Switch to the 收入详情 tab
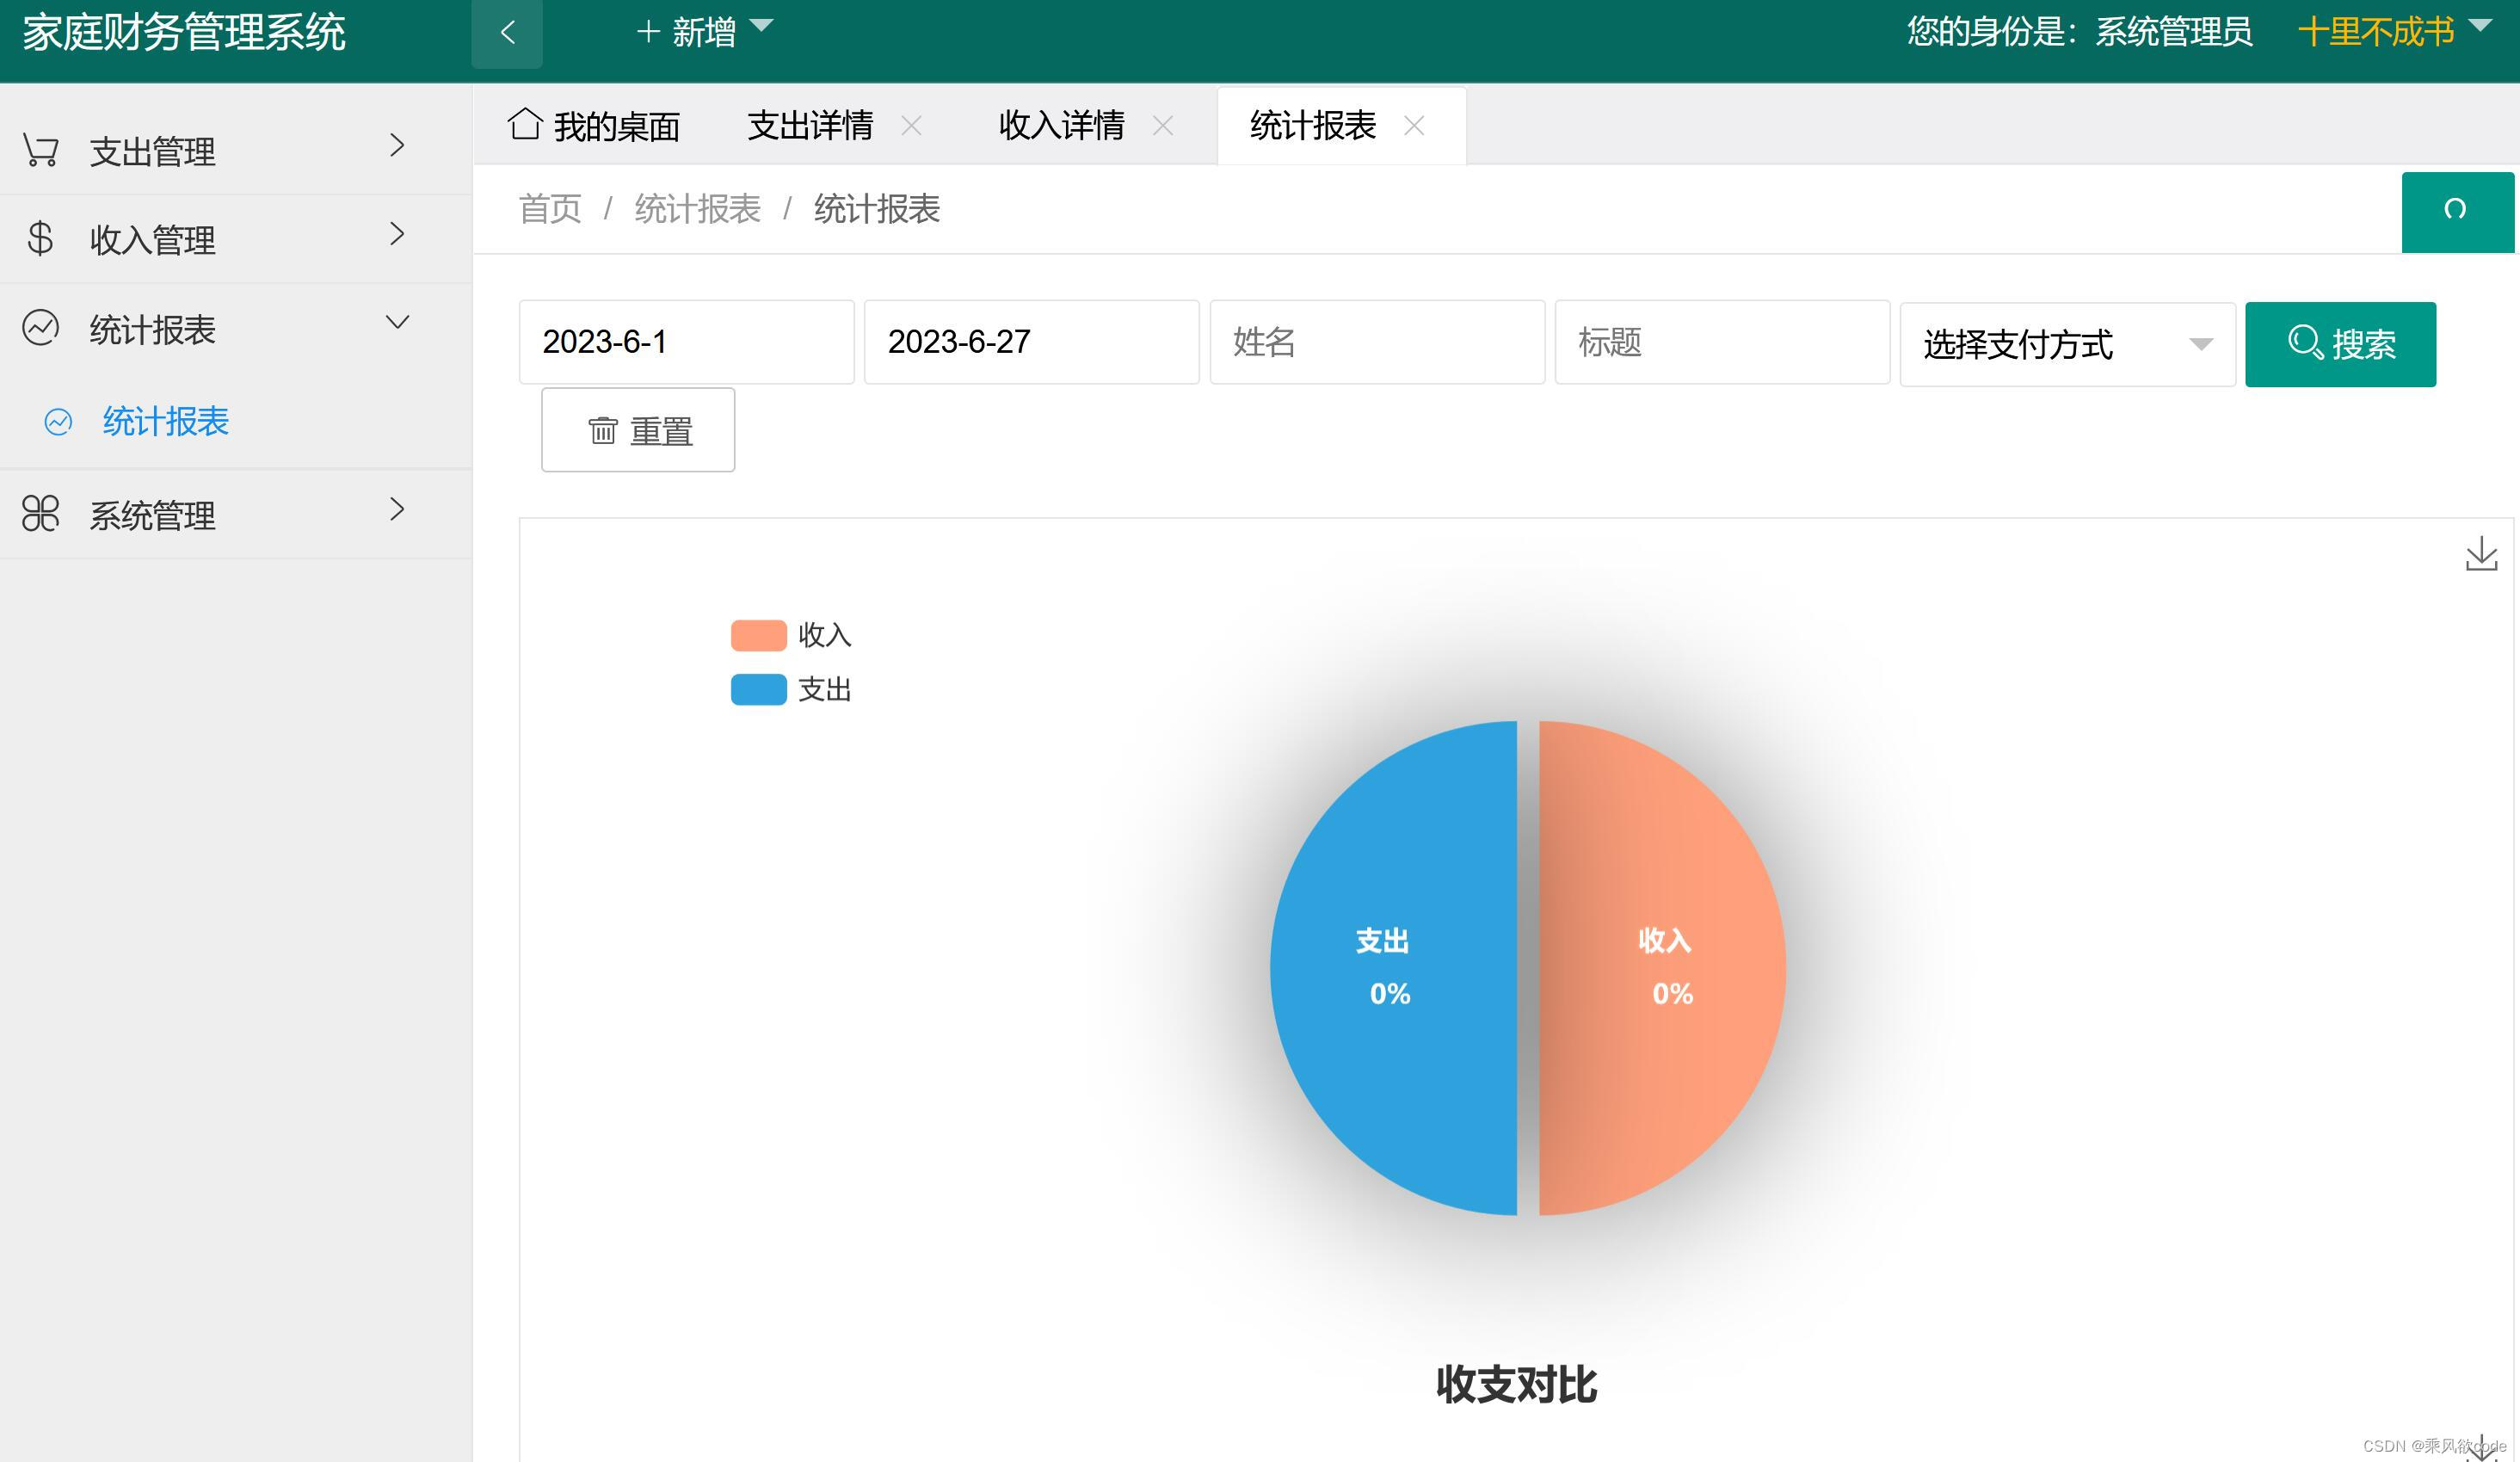The height and width of the screenshot is (1462, 2520). coord(1062,125)
